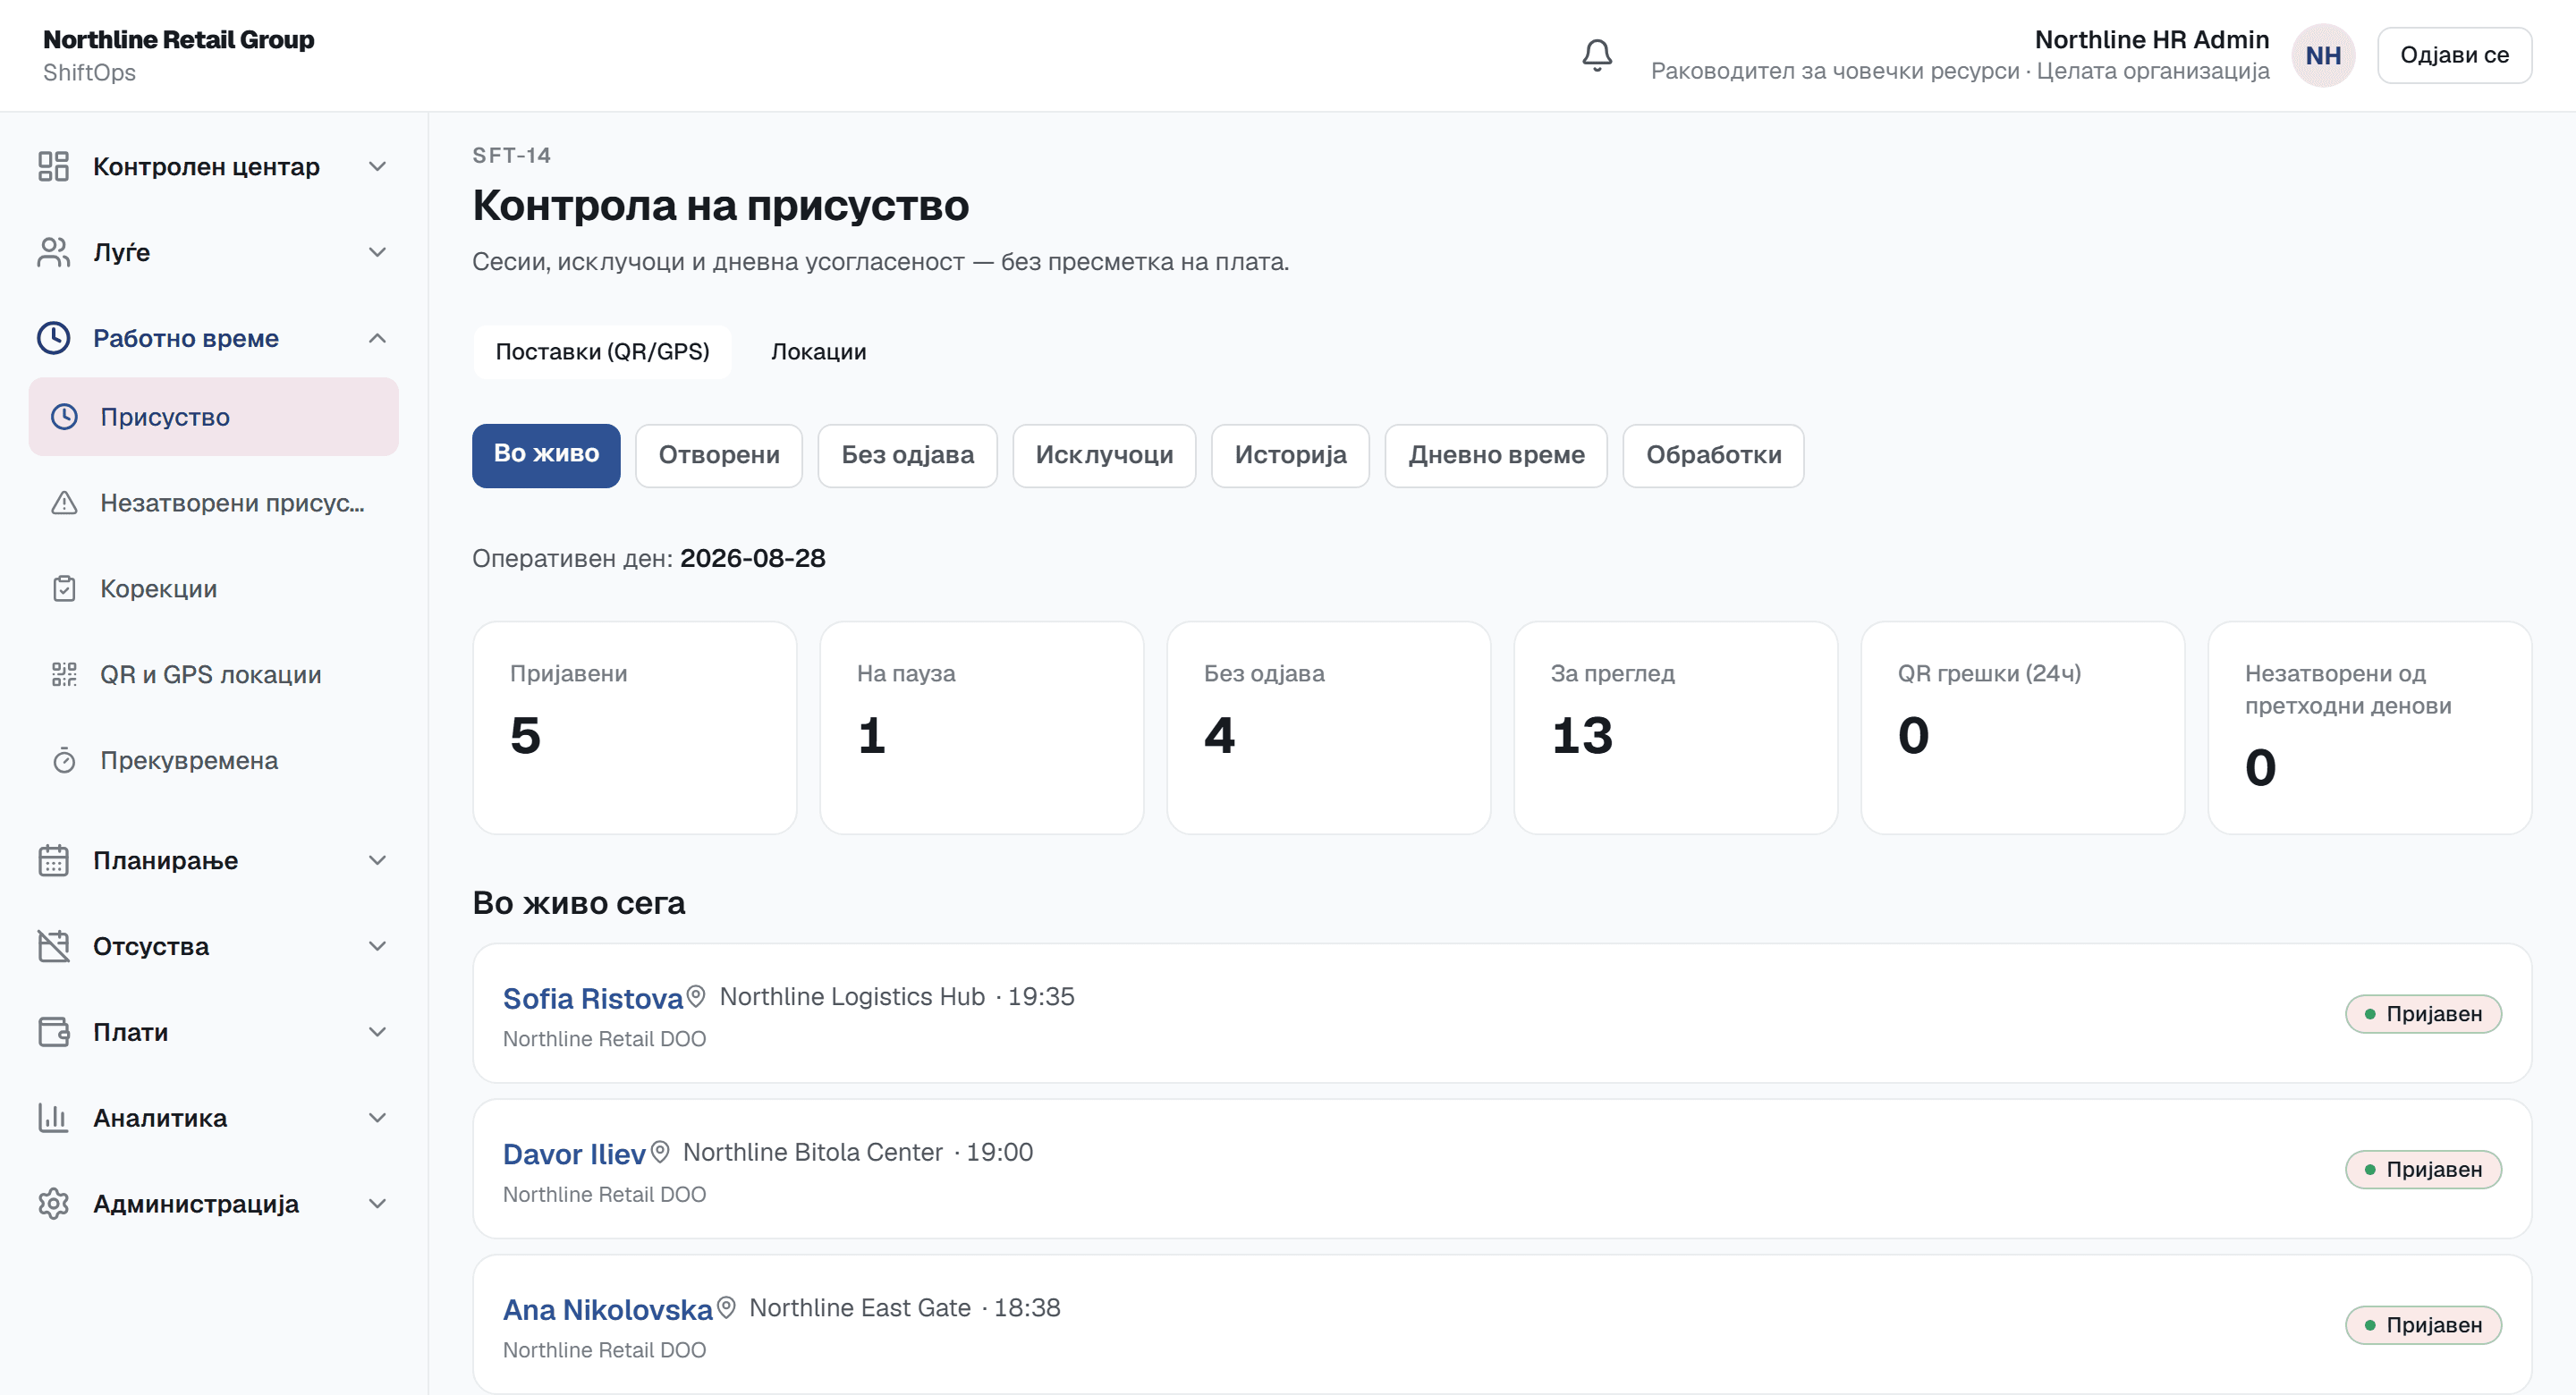Select the Во живо tab
The height and width of the screenshot is (1395, 2576).
pos(546,455)
